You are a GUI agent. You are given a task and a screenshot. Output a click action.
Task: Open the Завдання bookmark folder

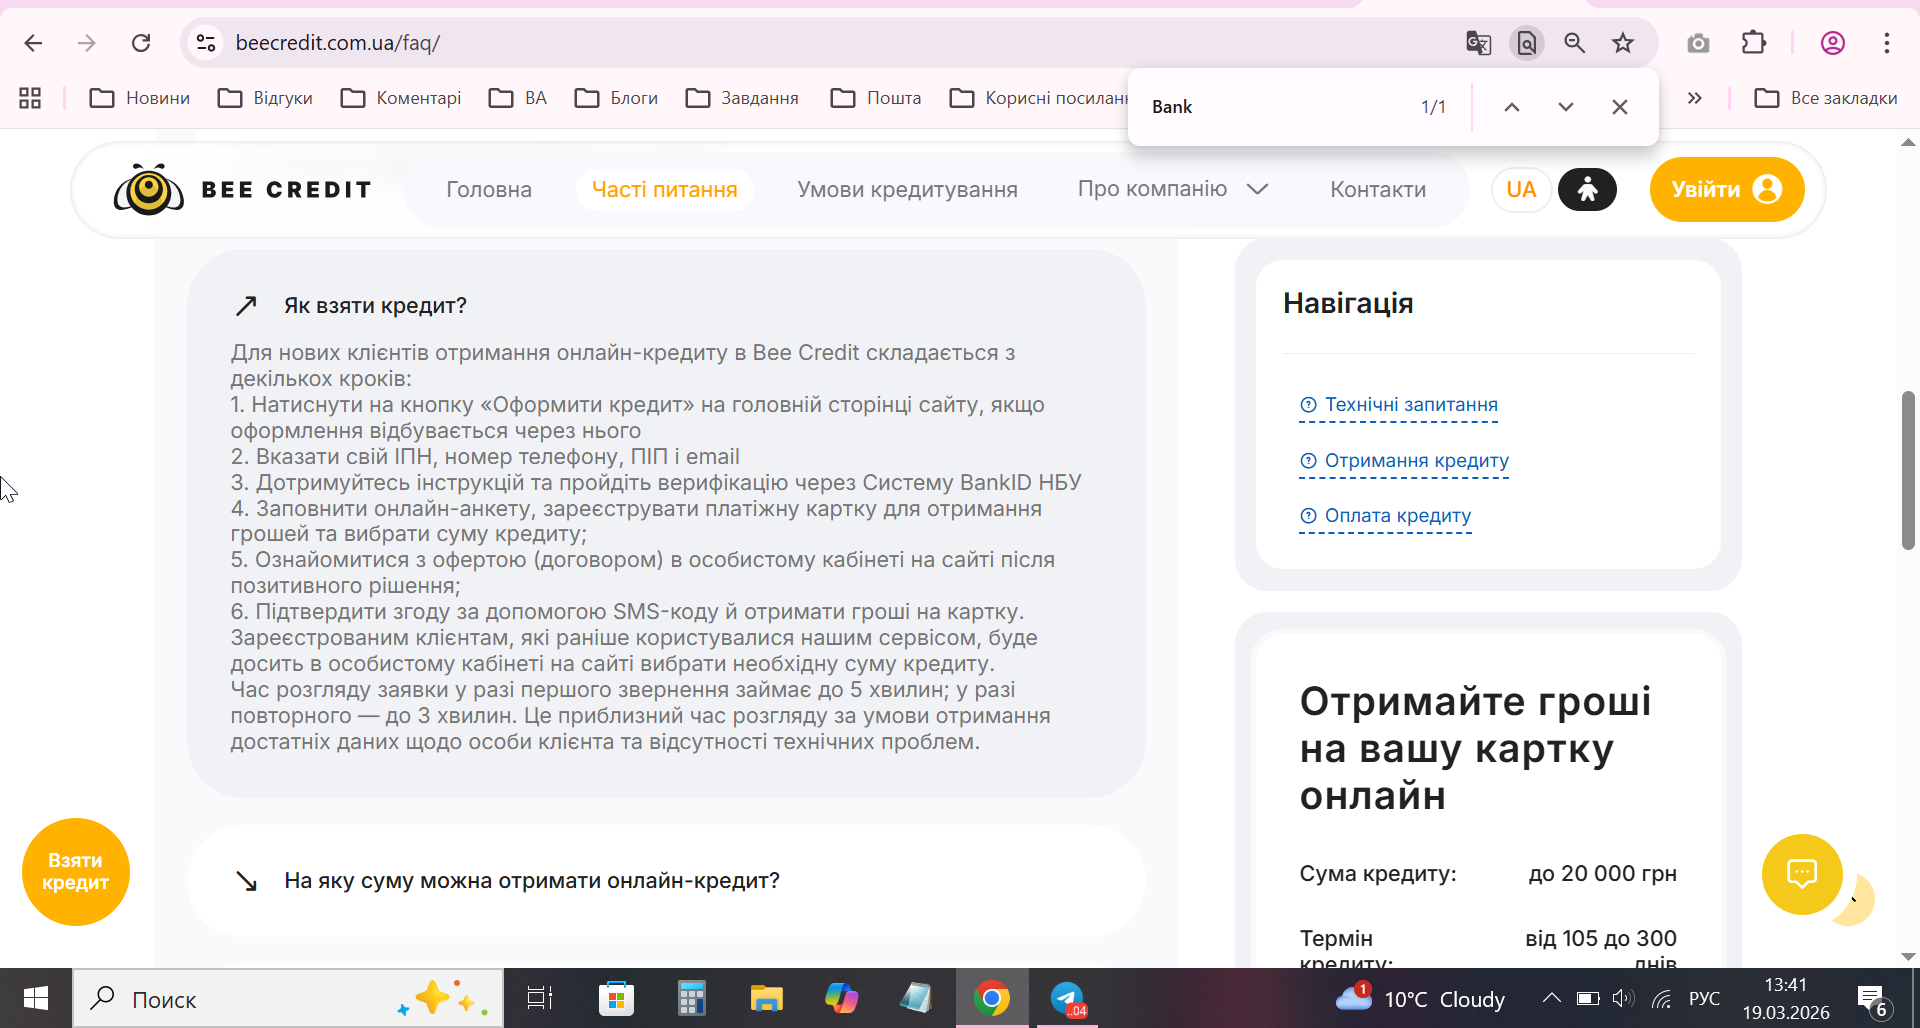[742, 98]
